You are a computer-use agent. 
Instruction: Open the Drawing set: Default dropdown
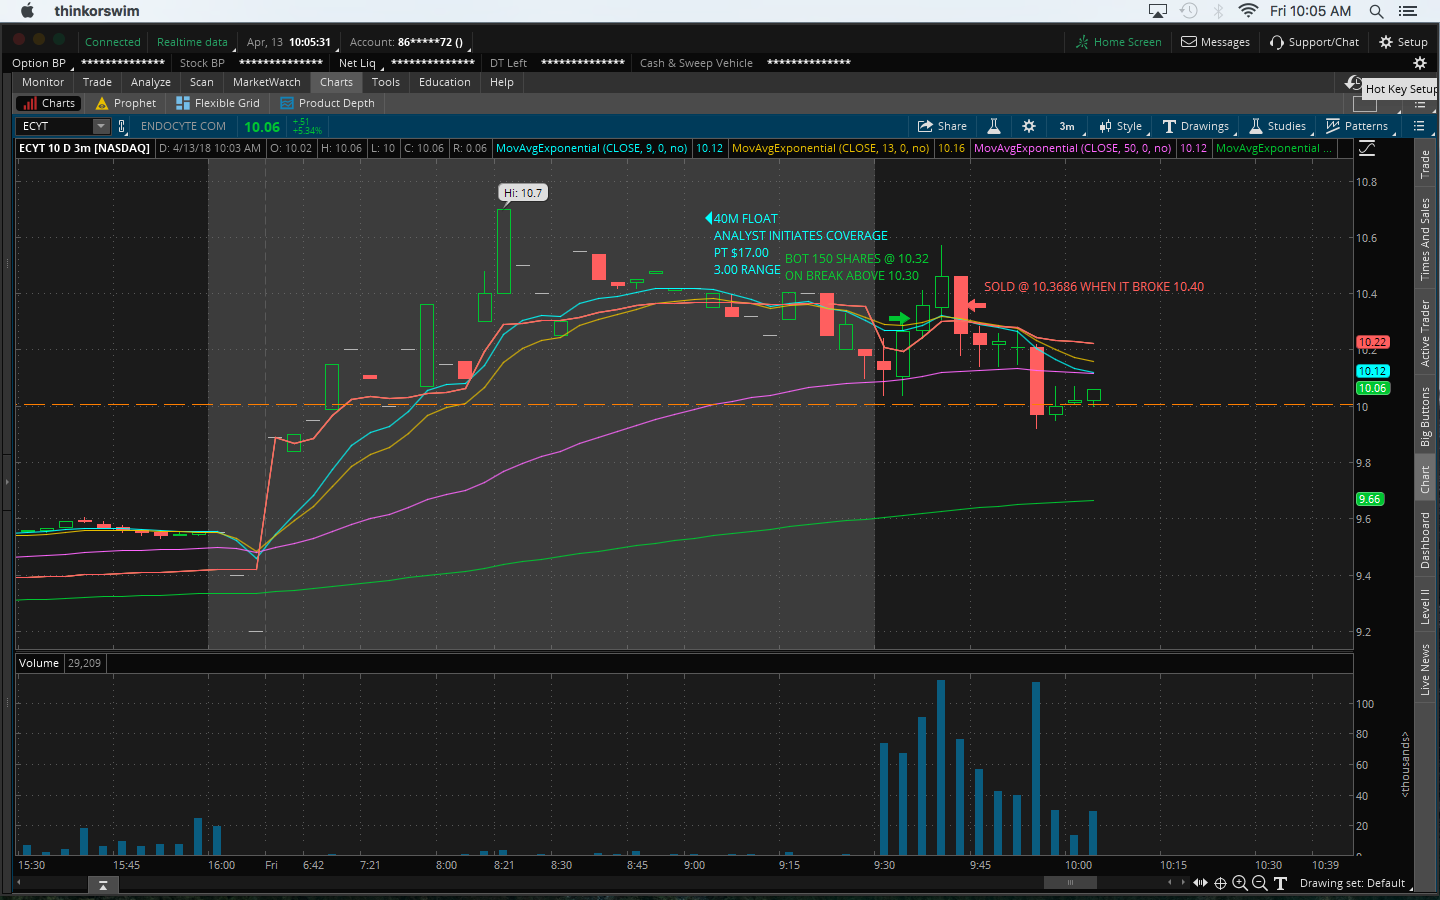pyautogui.click(x=1354, y=883)
